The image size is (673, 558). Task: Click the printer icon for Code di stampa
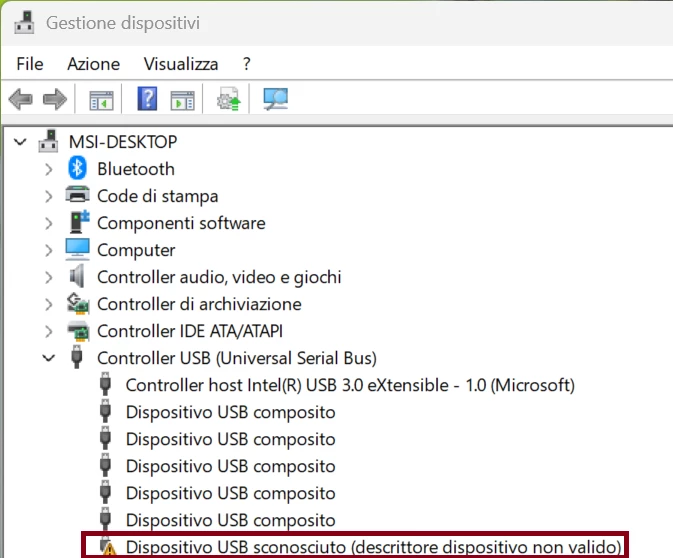tap(78, 195)
